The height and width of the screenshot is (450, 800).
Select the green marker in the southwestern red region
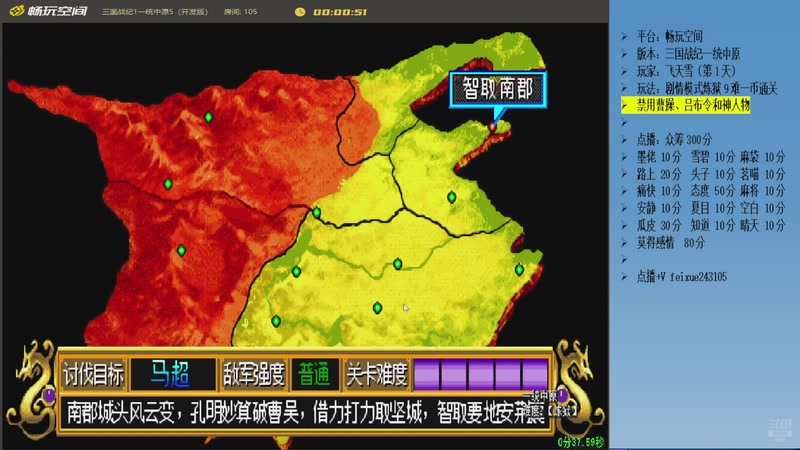point(181,251)
